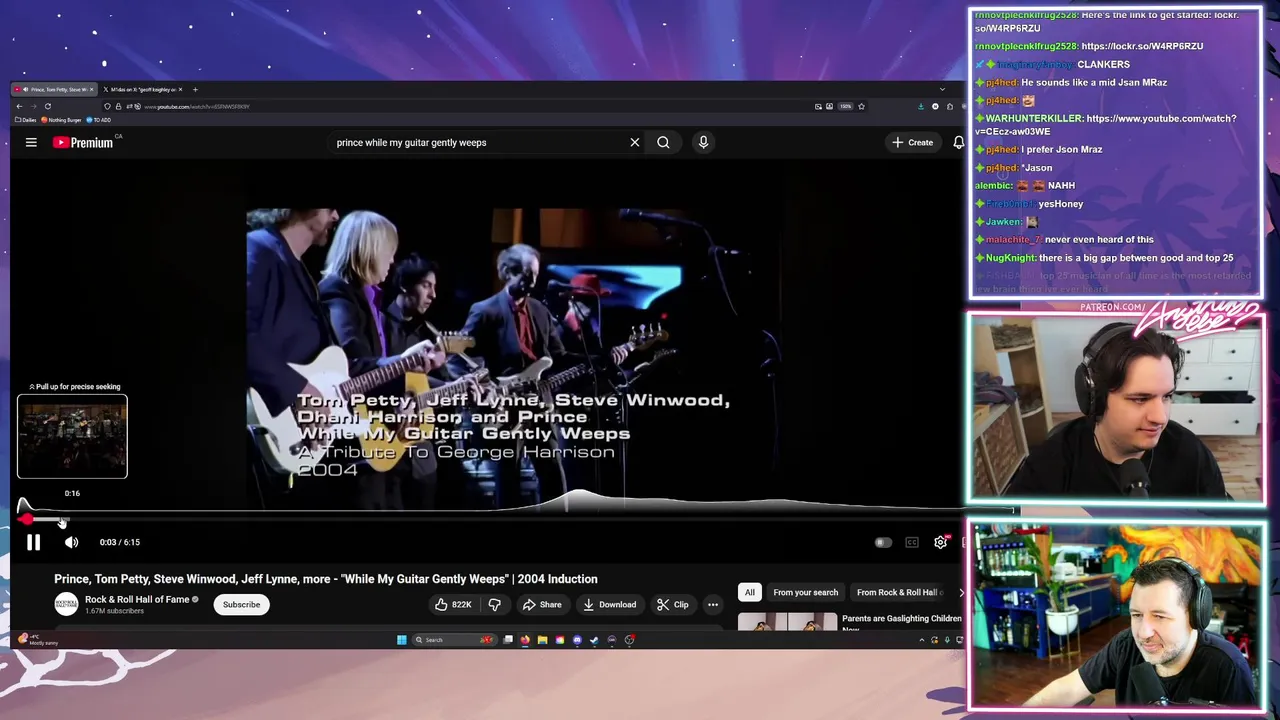Viewport: 1280px width, 720px height.
Task: Reload the page in browser
Action: pos(47,106)
